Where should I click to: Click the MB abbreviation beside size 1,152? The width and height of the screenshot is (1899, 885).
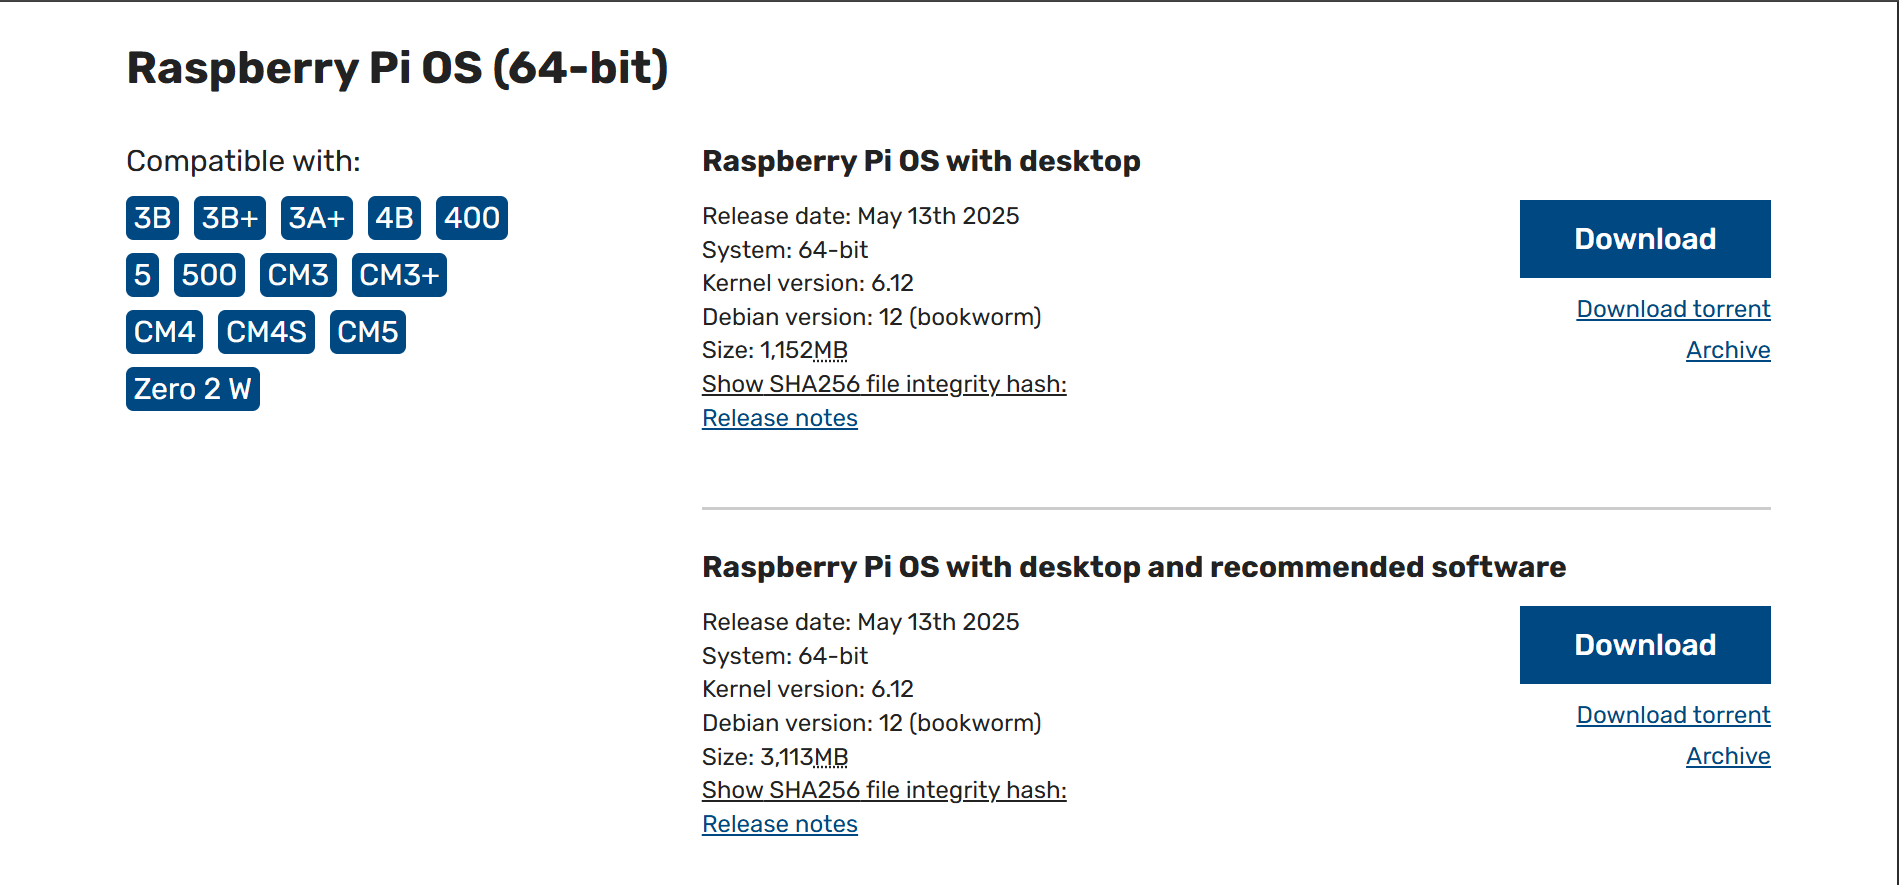(830, 351)
